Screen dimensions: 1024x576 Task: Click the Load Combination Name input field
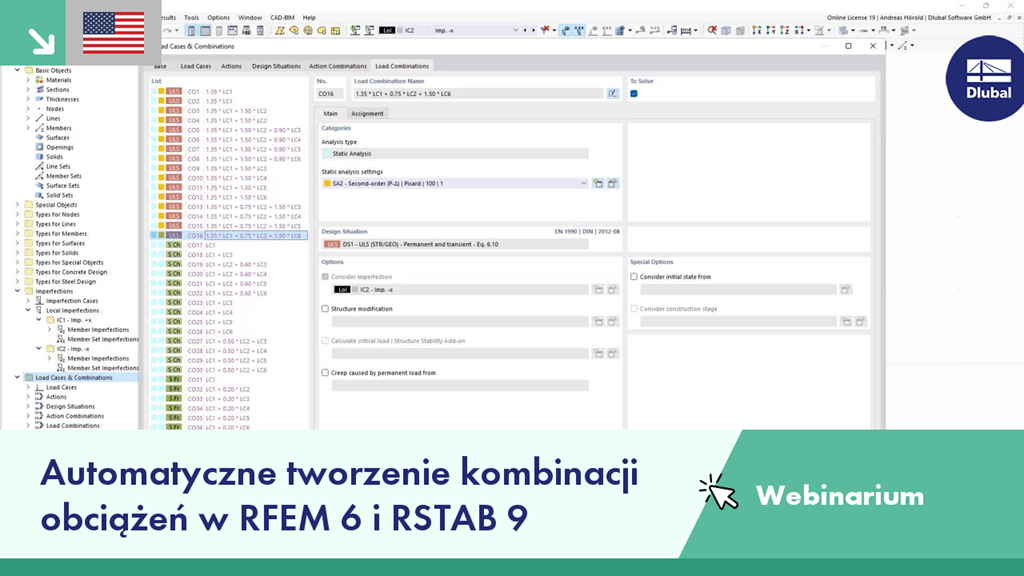[478, 94]
